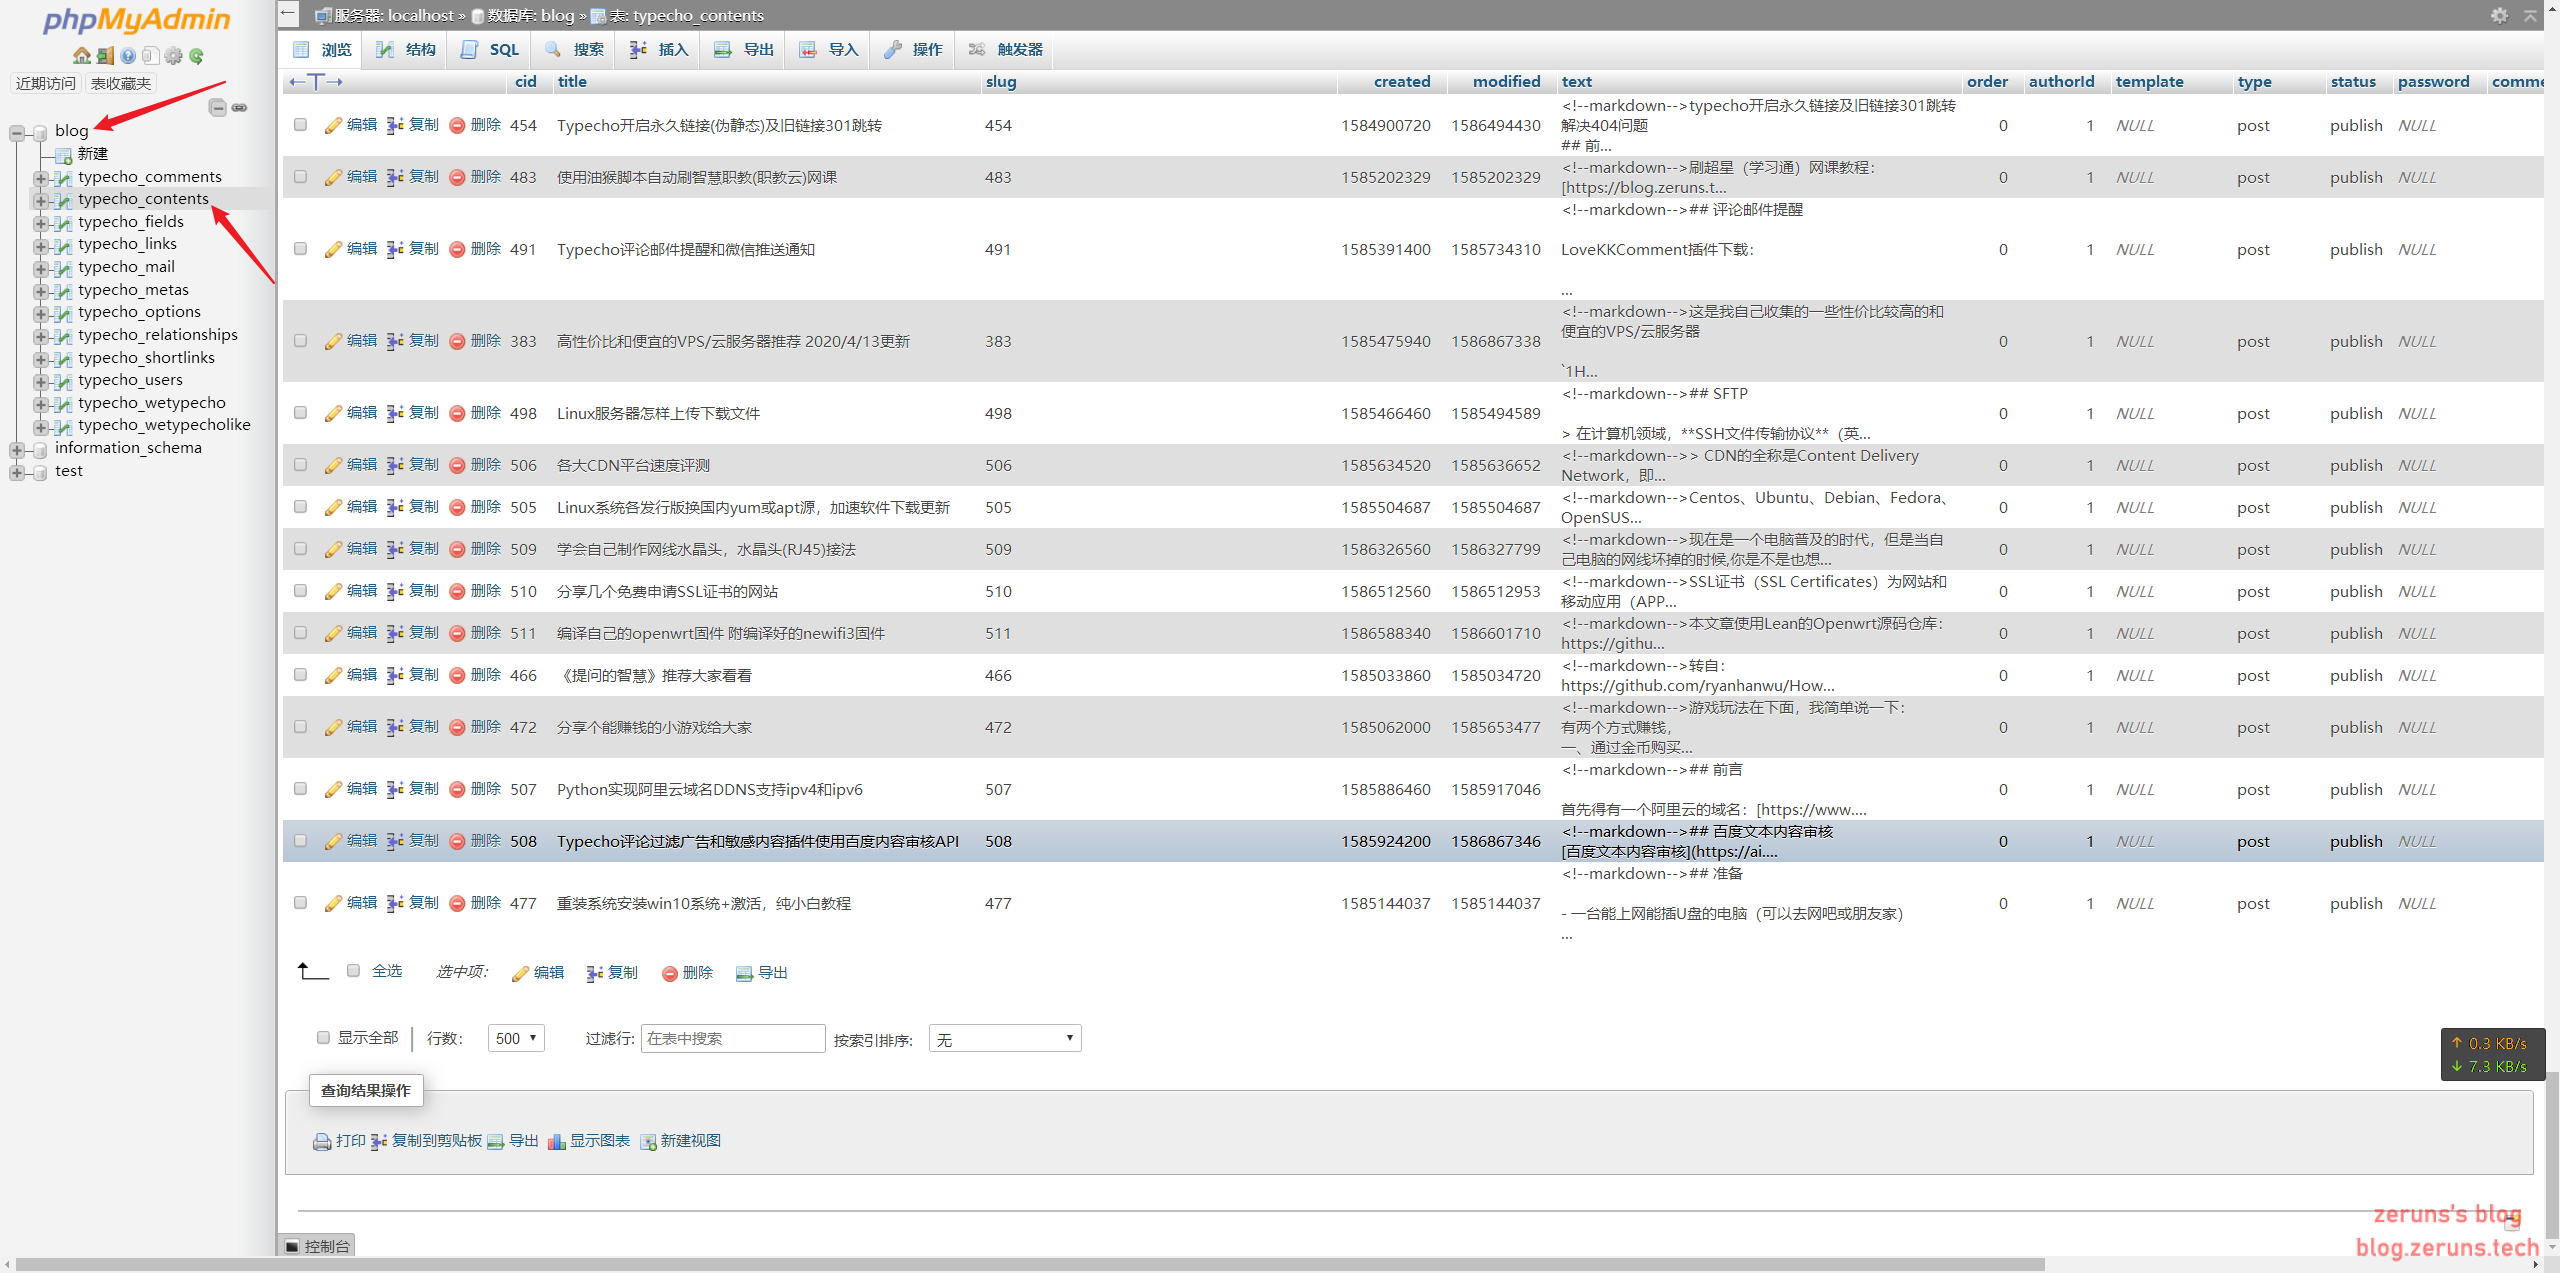The height and width of the screenshot is (1273, 2560).
Task: Open the 行数 500 rows dropdown
Action: (x=516, y=1038)
